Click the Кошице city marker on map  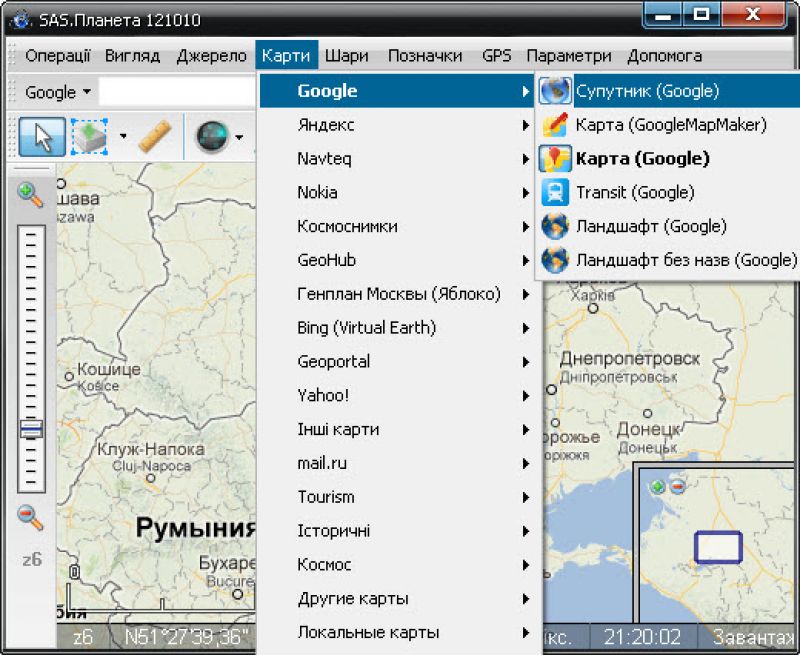coord(69,376)
